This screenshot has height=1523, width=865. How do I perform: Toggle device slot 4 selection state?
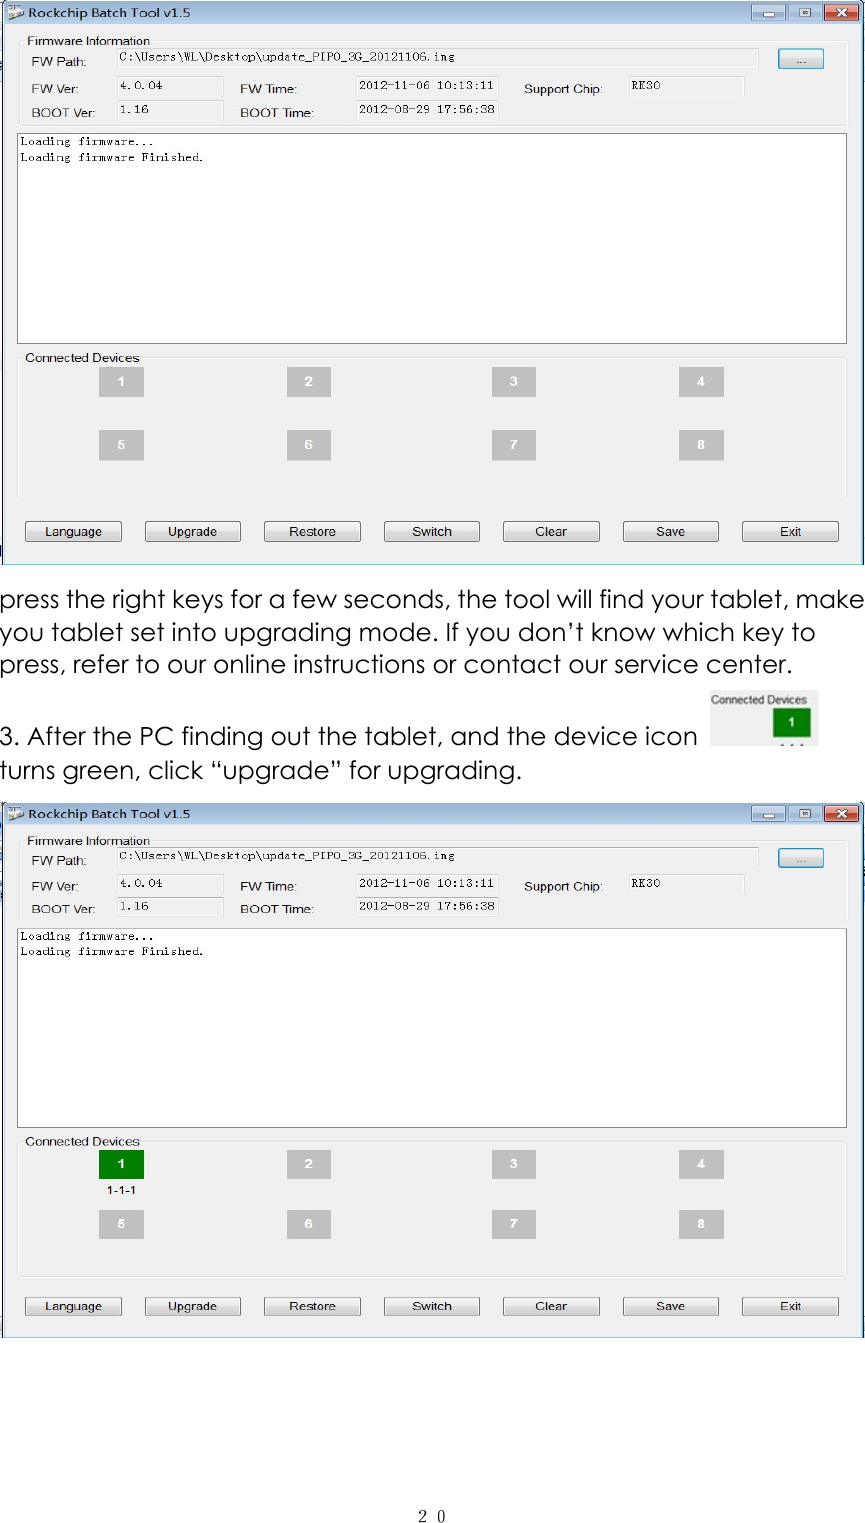point(700,381)
